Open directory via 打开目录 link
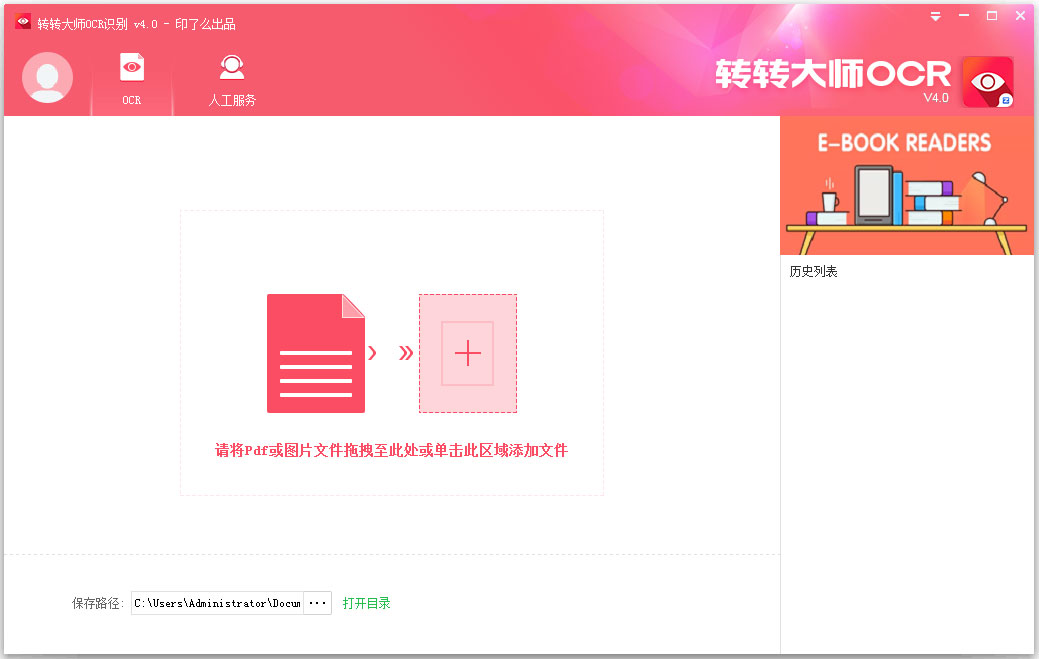 coord(366,603)
